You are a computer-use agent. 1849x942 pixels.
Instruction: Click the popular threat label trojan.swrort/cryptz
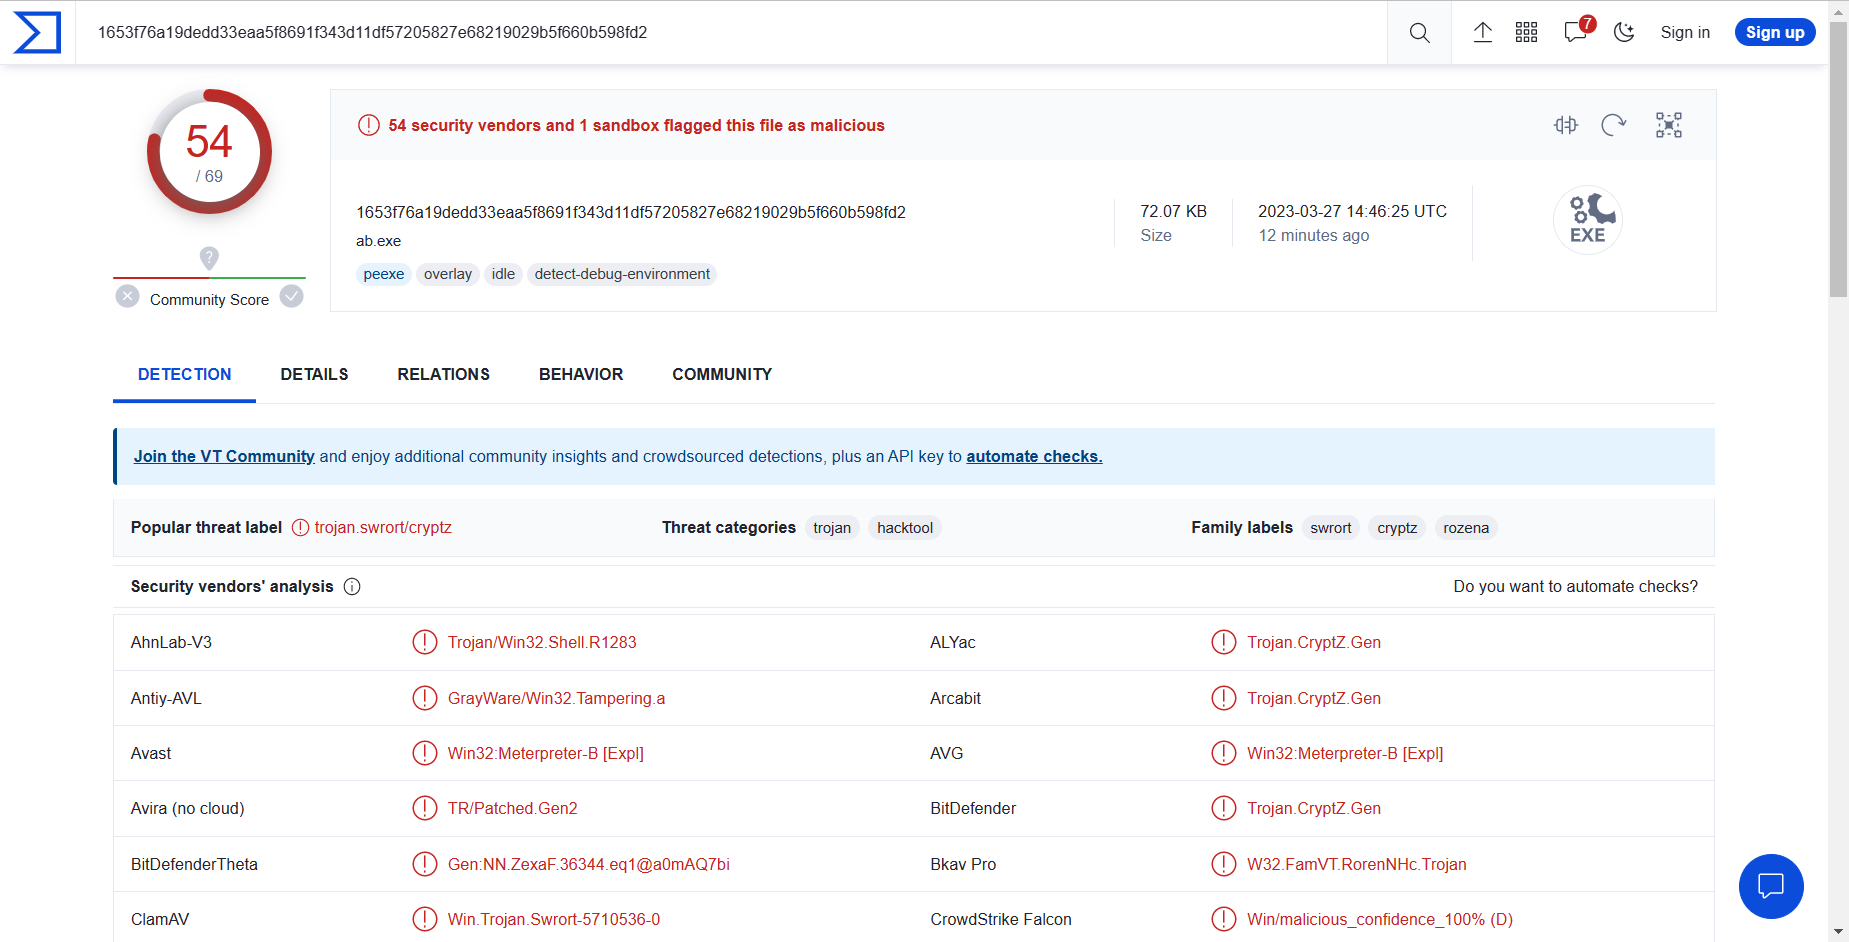point(383,528)
